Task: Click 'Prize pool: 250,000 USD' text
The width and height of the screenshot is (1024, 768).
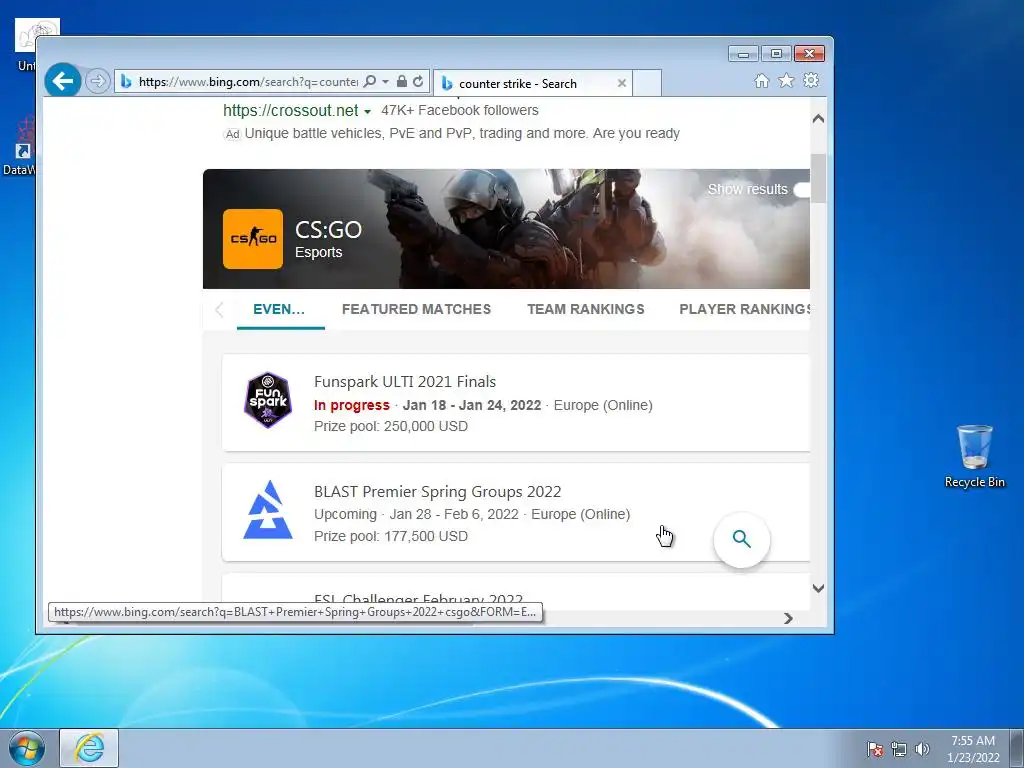Action: pos(391,426)
